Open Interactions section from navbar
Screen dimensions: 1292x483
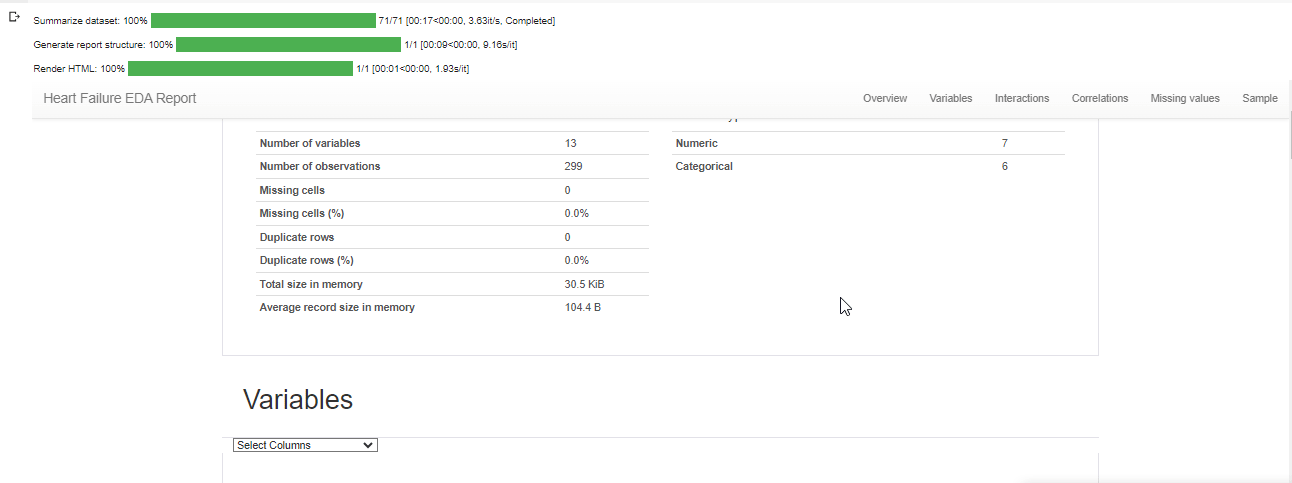(1022, 98)
